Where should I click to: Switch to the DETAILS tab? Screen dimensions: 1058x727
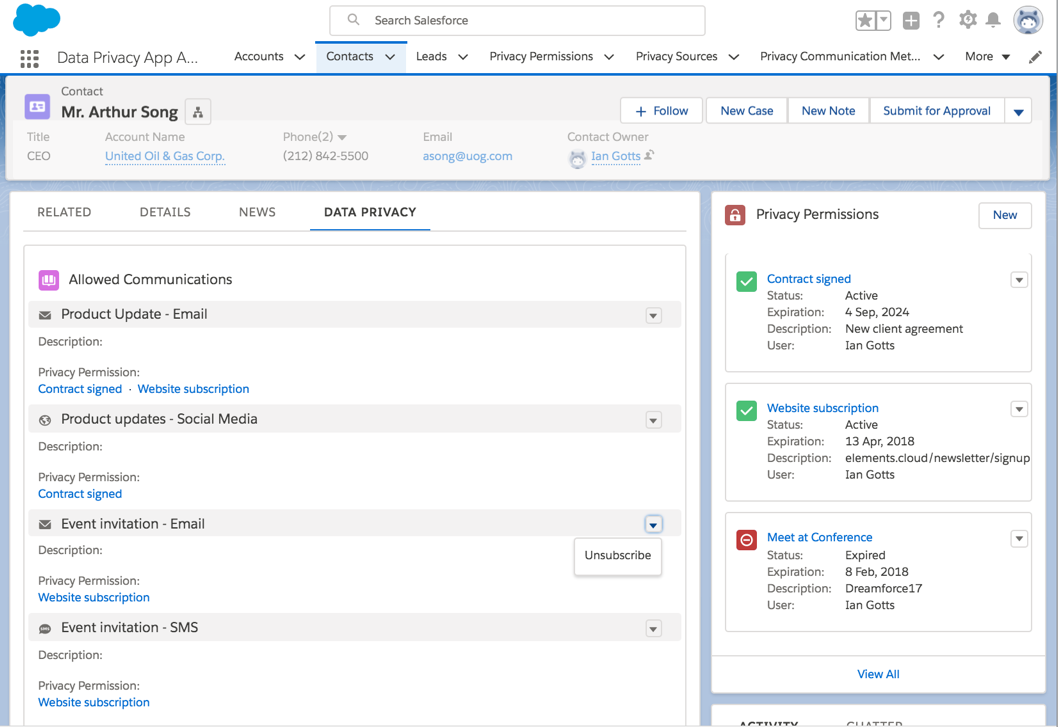click(165, 212)
